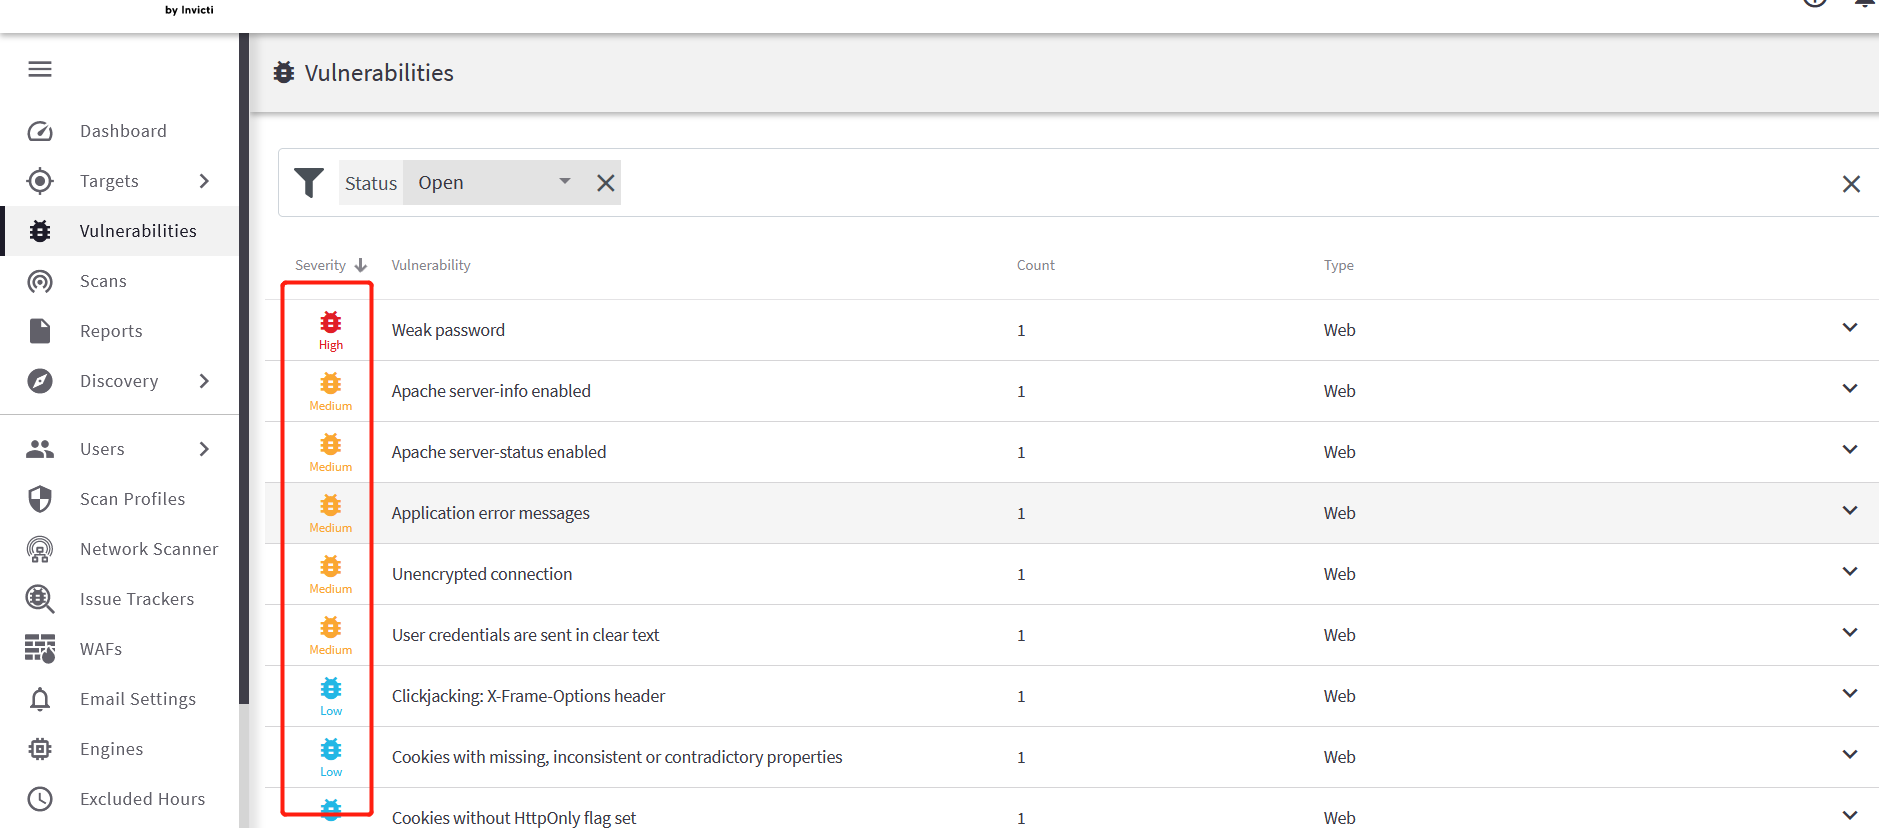Expand the Discovery submenu chevron
Screen dimensions: 1879x828
coord(204,381)
